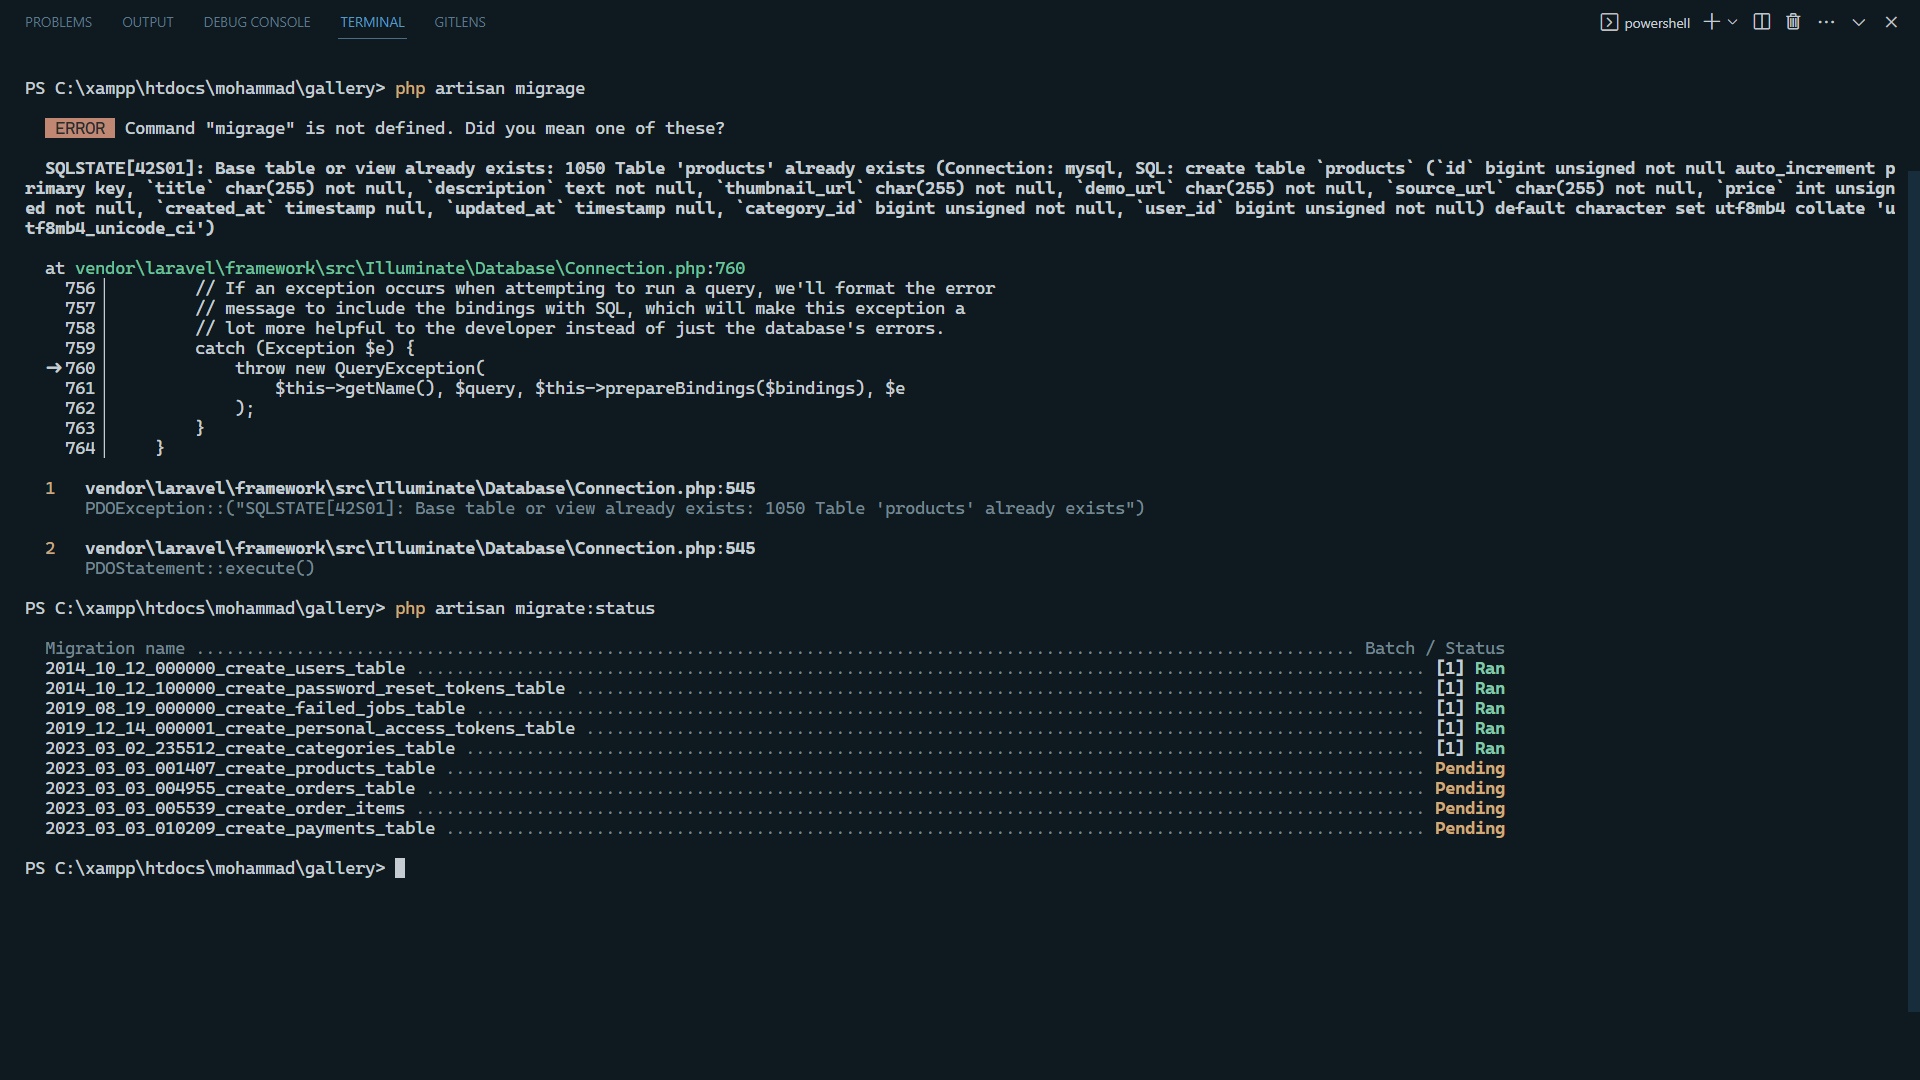Create a new terminal with plus icon
Screen dimensions: 1920x1080
click(1712, 22)
